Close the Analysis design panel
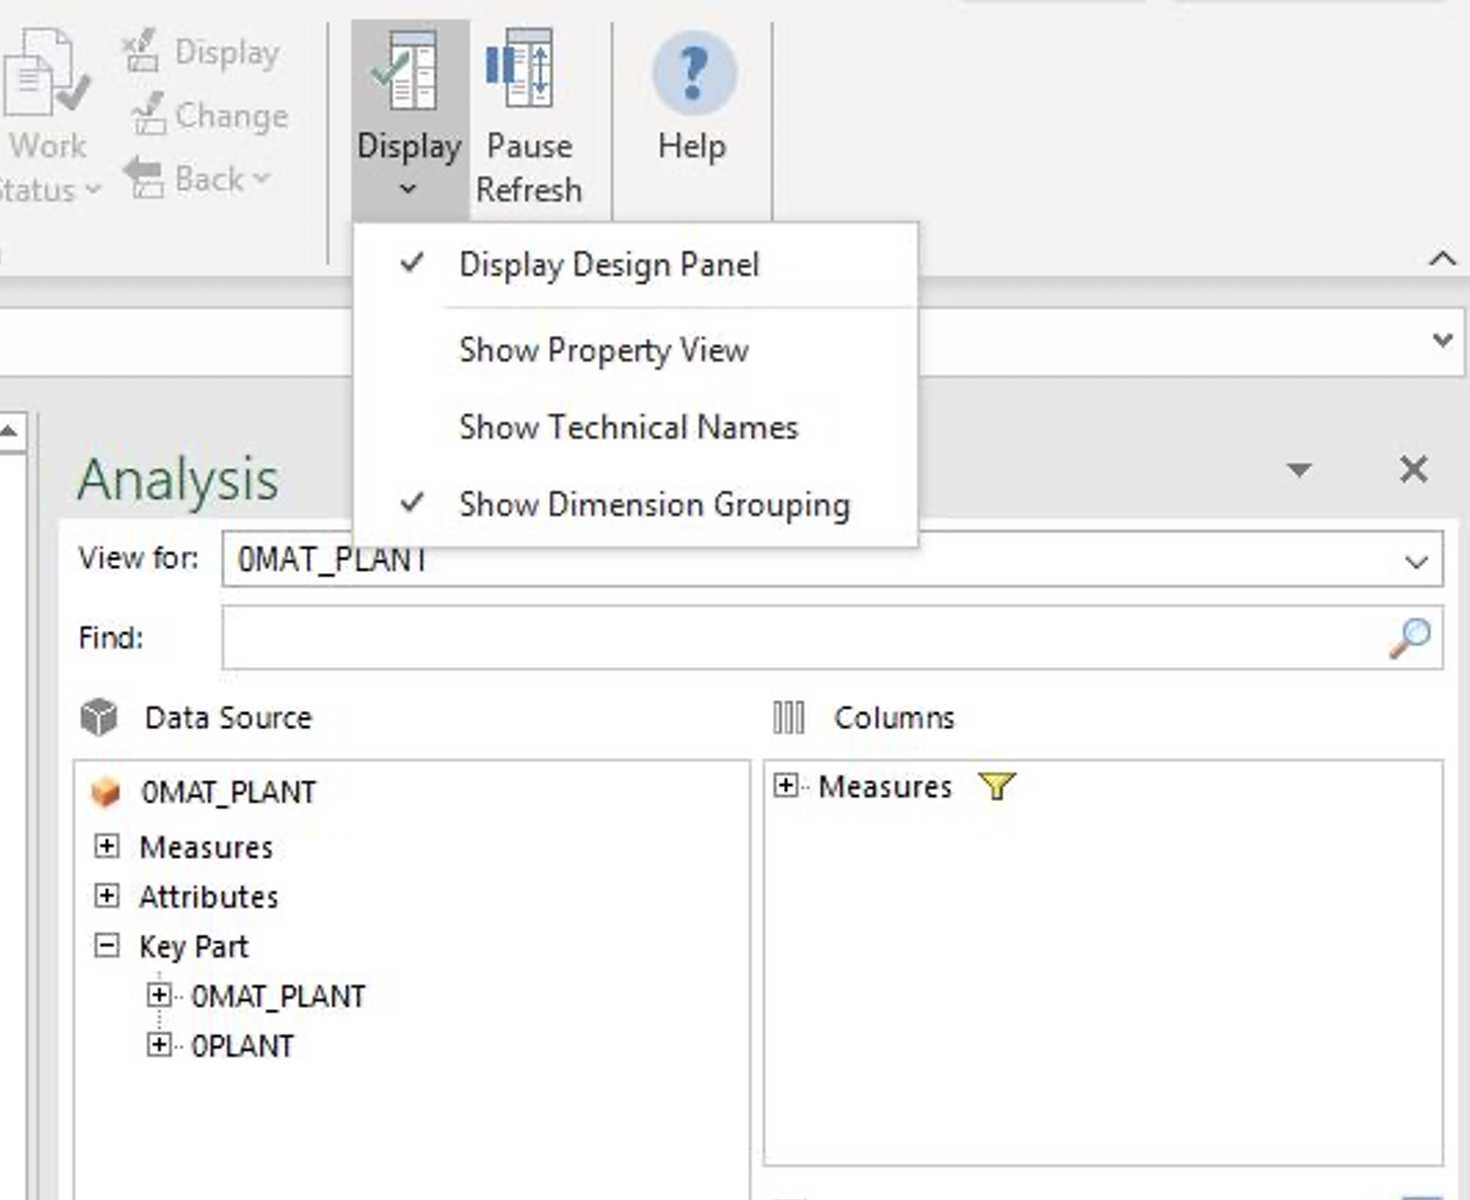 point(1413,469)
